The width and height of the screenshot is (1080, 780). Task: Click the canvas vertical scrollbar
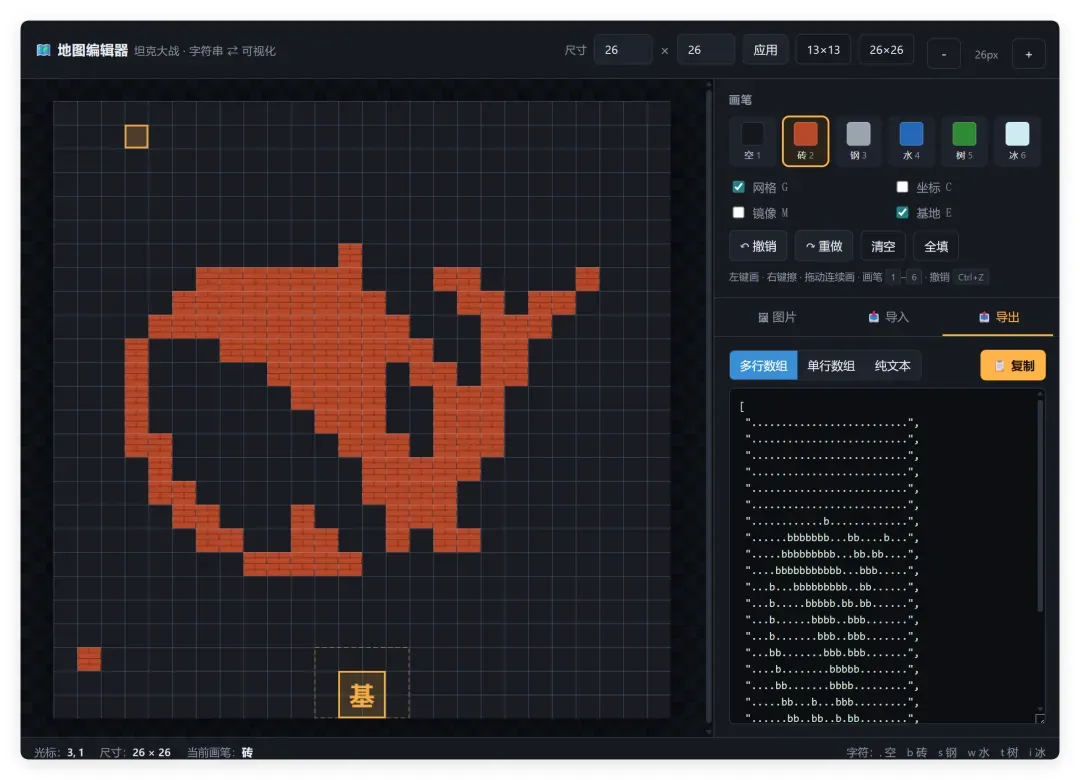709,407
